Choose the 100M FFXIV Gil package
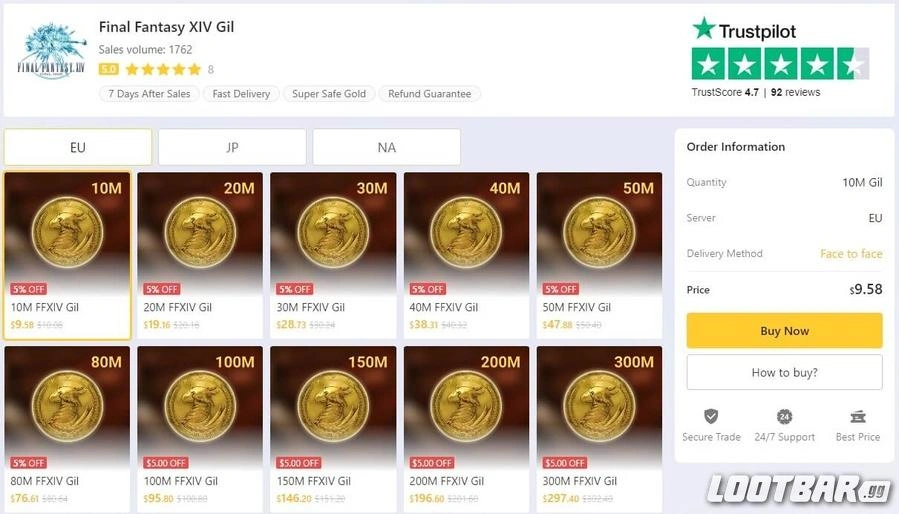The image size is (899, 514). [200, 428]
